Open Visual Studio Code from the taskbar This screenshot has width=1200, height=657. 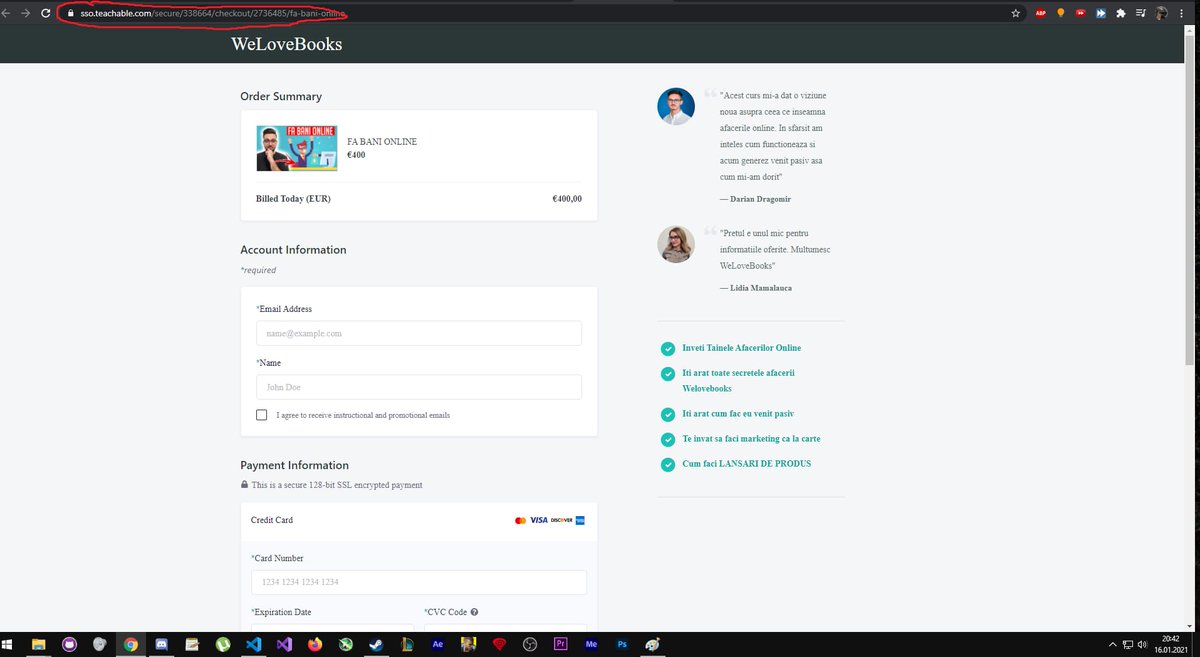click(x=253, y=645)
